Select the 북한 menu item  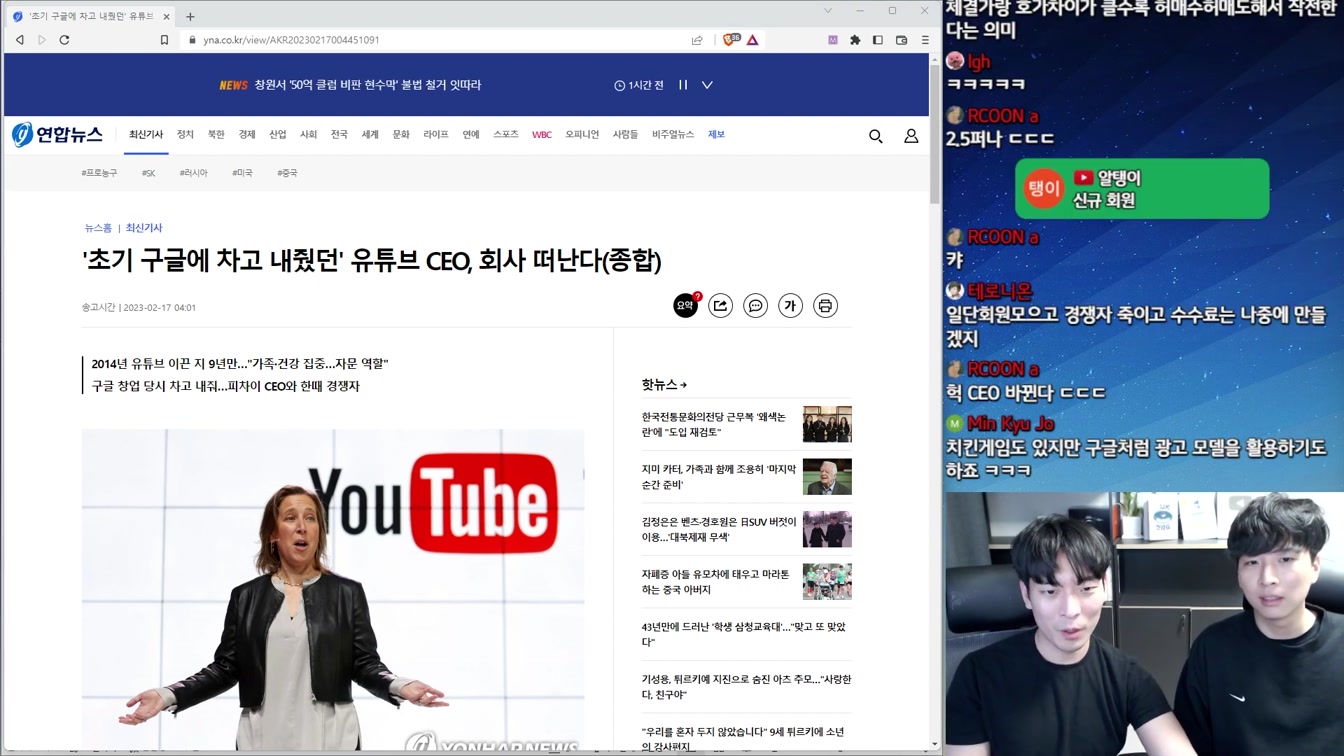[x=216, y=135]
